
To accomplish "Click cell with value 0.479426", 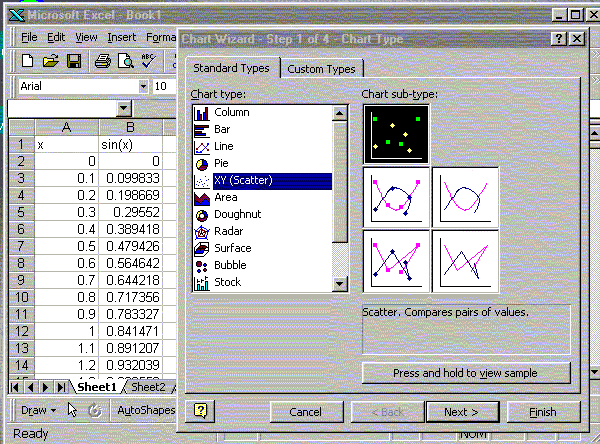I will [x=130, y=246].
